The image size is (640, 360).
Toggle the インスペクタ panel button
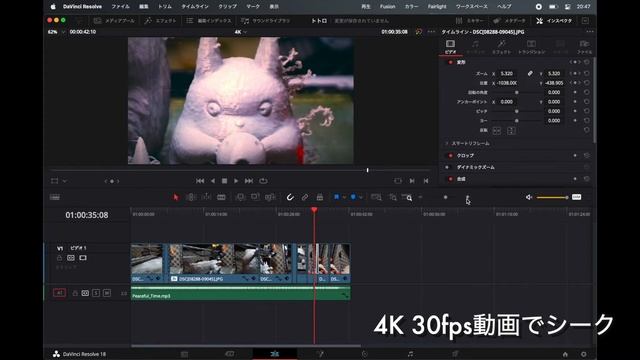[554, 20]
